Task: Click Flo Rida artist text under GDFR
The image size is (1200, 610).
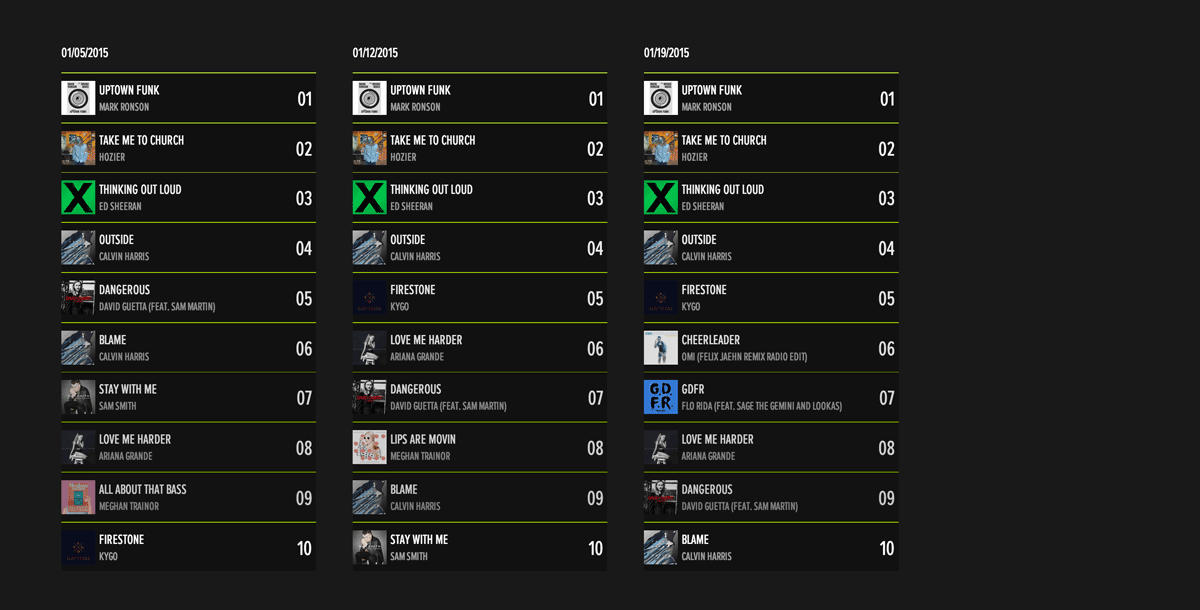Action: tap(761, 406)
